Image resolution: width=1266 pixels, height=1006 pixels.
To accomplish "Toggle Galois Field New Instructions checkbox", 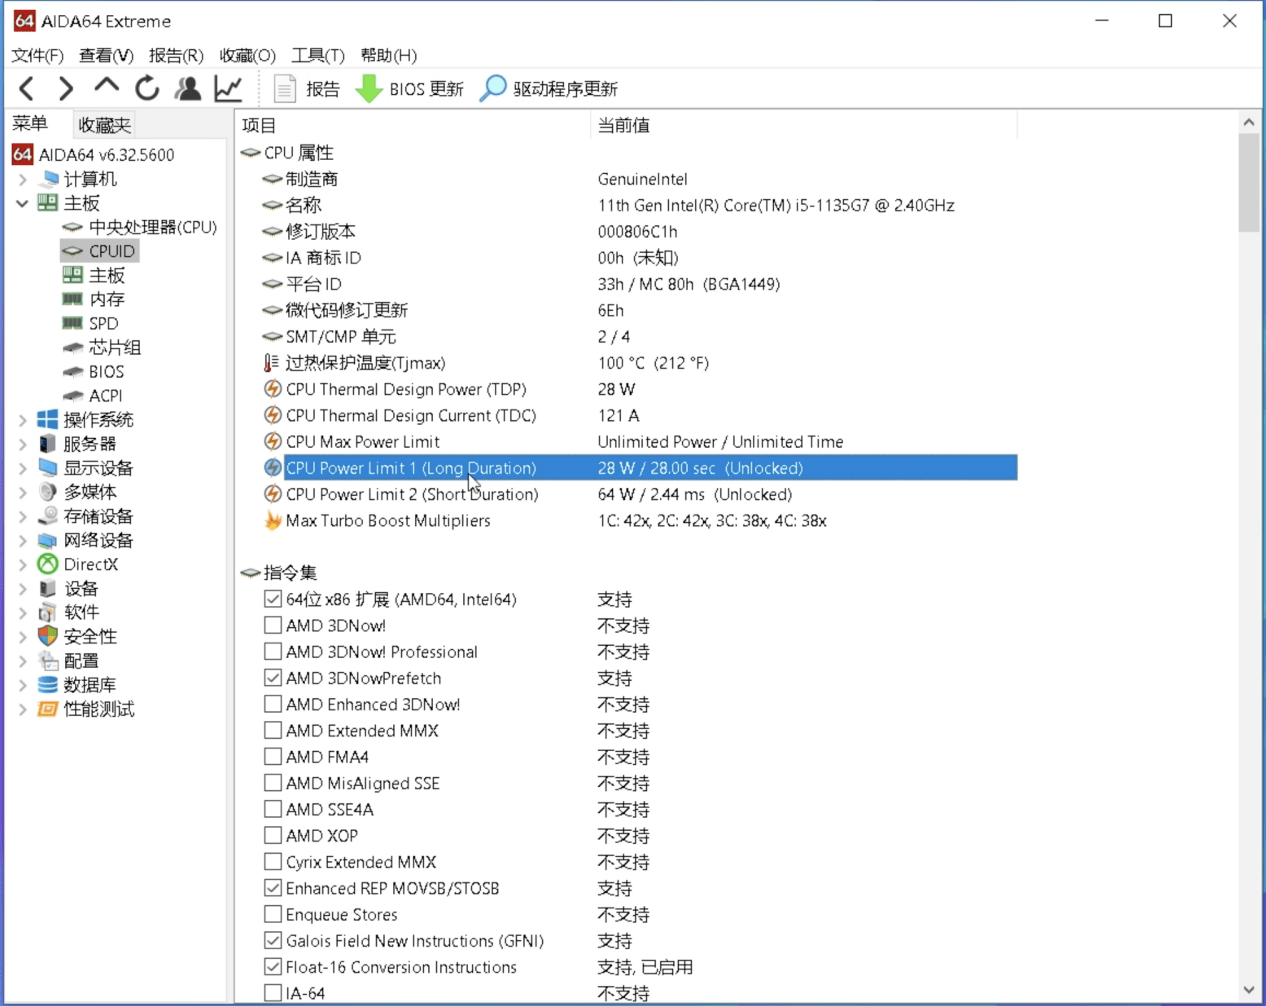I will pos(273,940).
